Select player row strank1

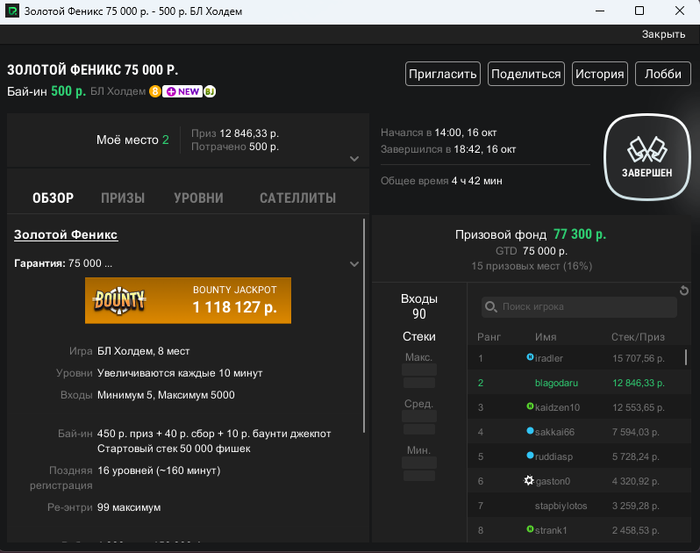579,530
